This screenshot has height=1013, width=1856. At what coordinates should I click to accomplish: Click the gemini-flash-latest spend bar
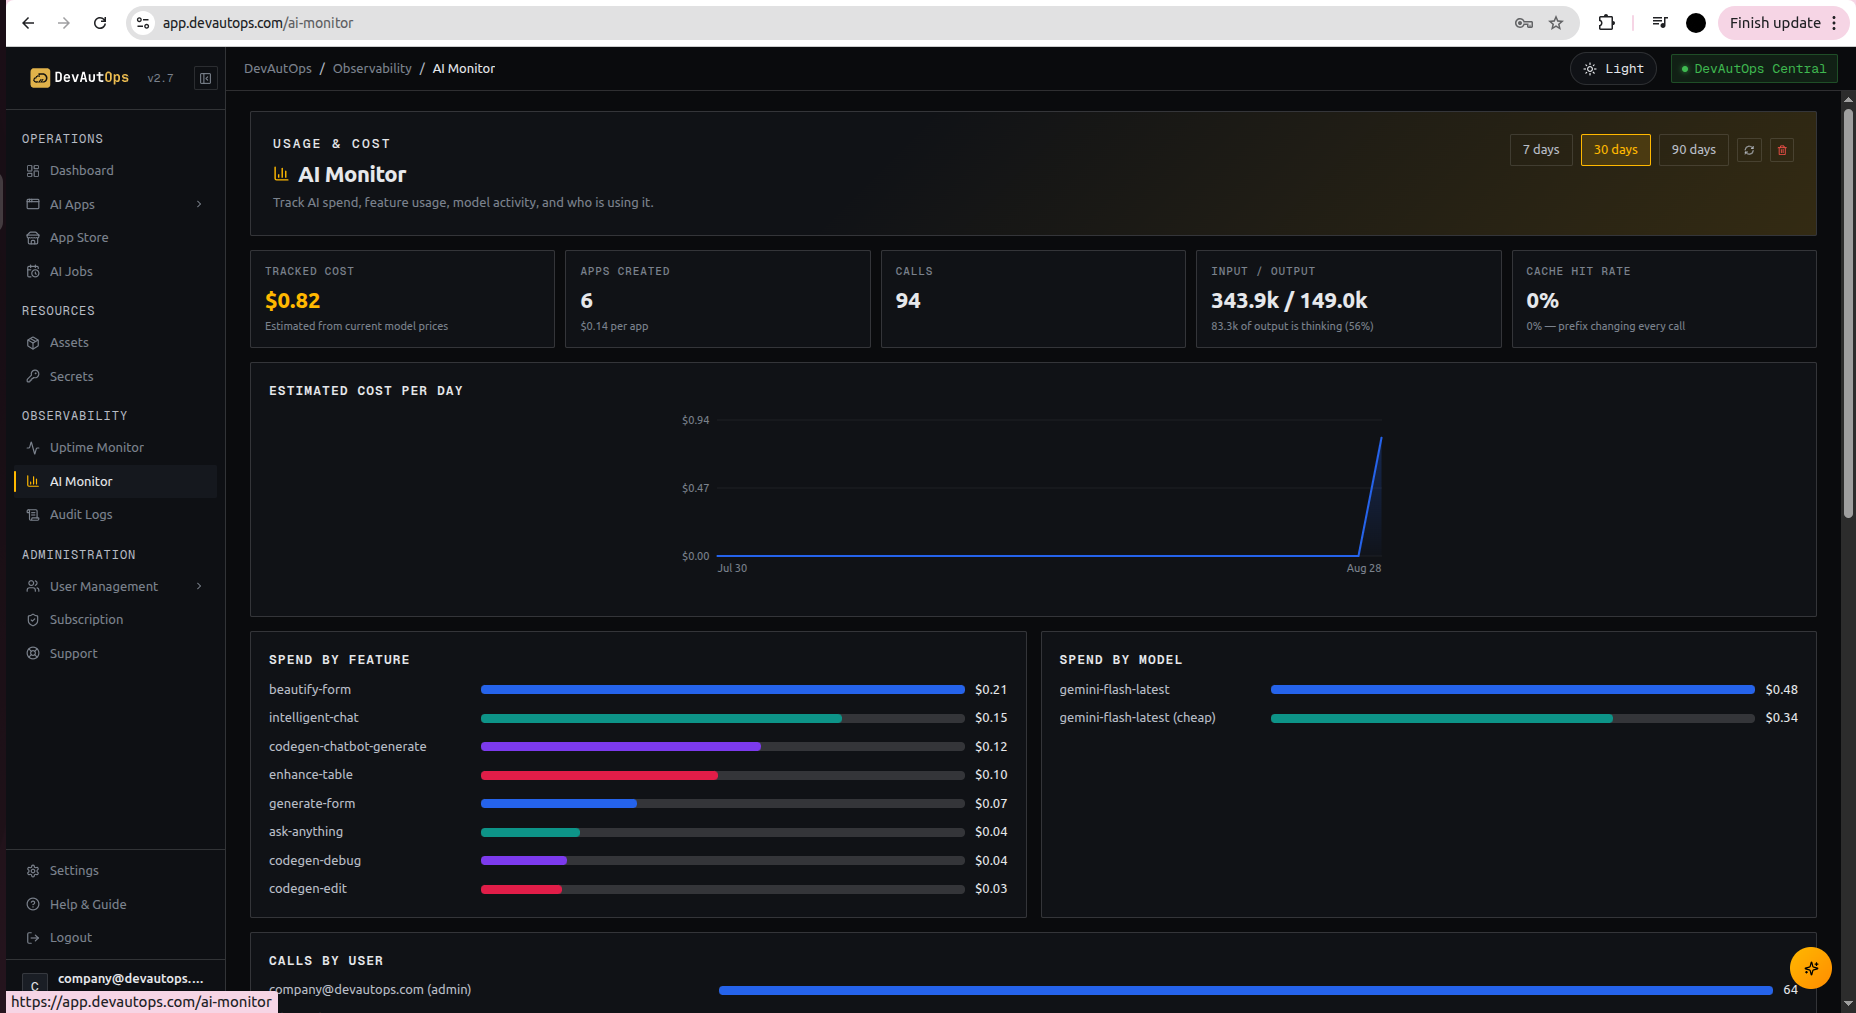(1513, 690)
